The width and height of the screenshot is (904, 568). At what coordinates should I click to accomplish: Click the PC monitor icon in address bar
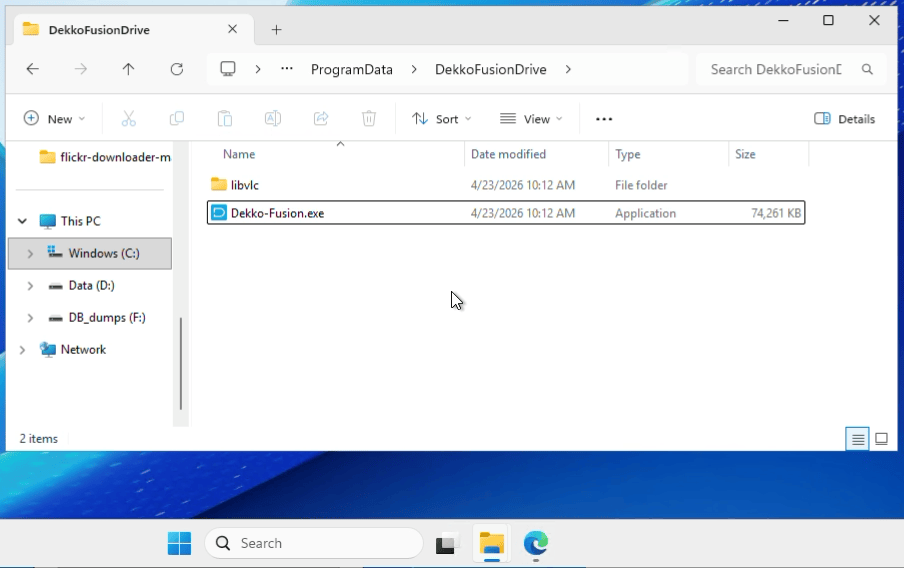[228, 69]
